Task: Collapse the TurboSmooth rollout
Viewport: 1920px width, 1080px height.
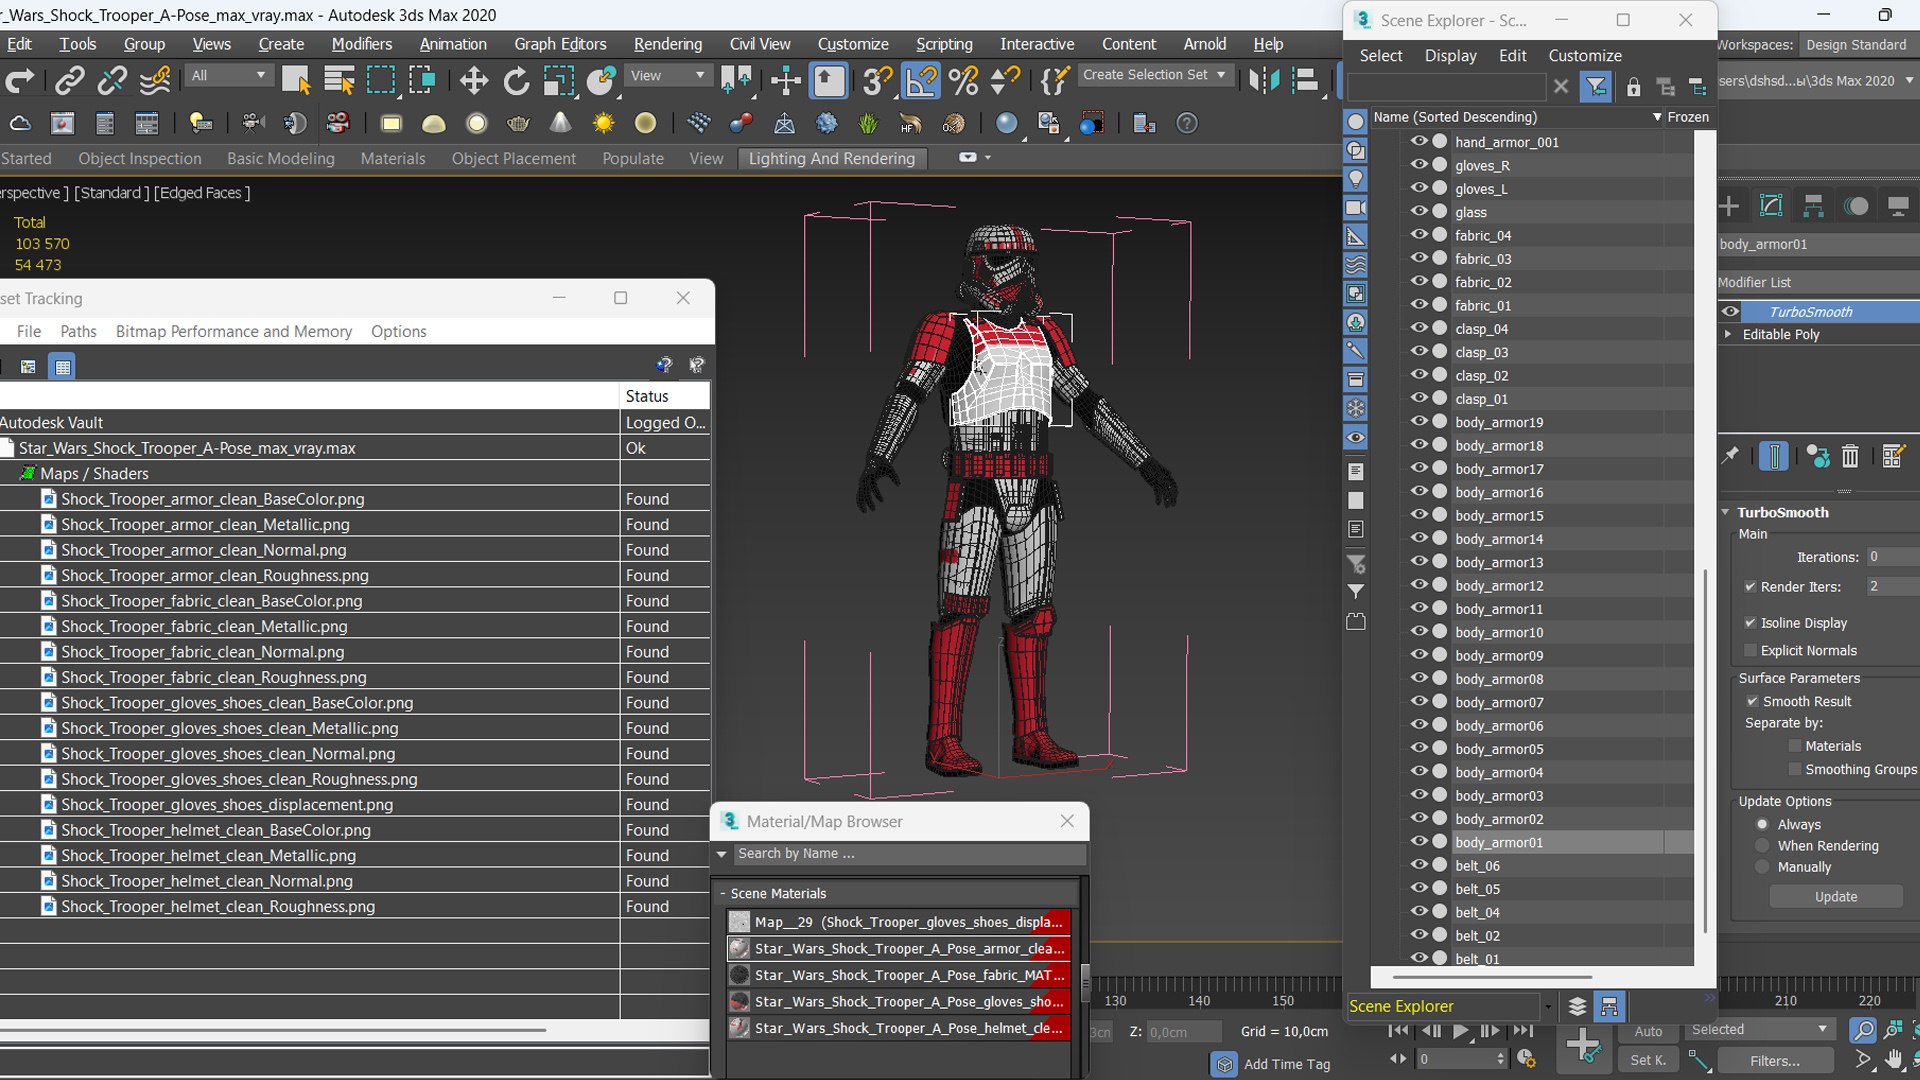Action: (x=1725, y=512)
